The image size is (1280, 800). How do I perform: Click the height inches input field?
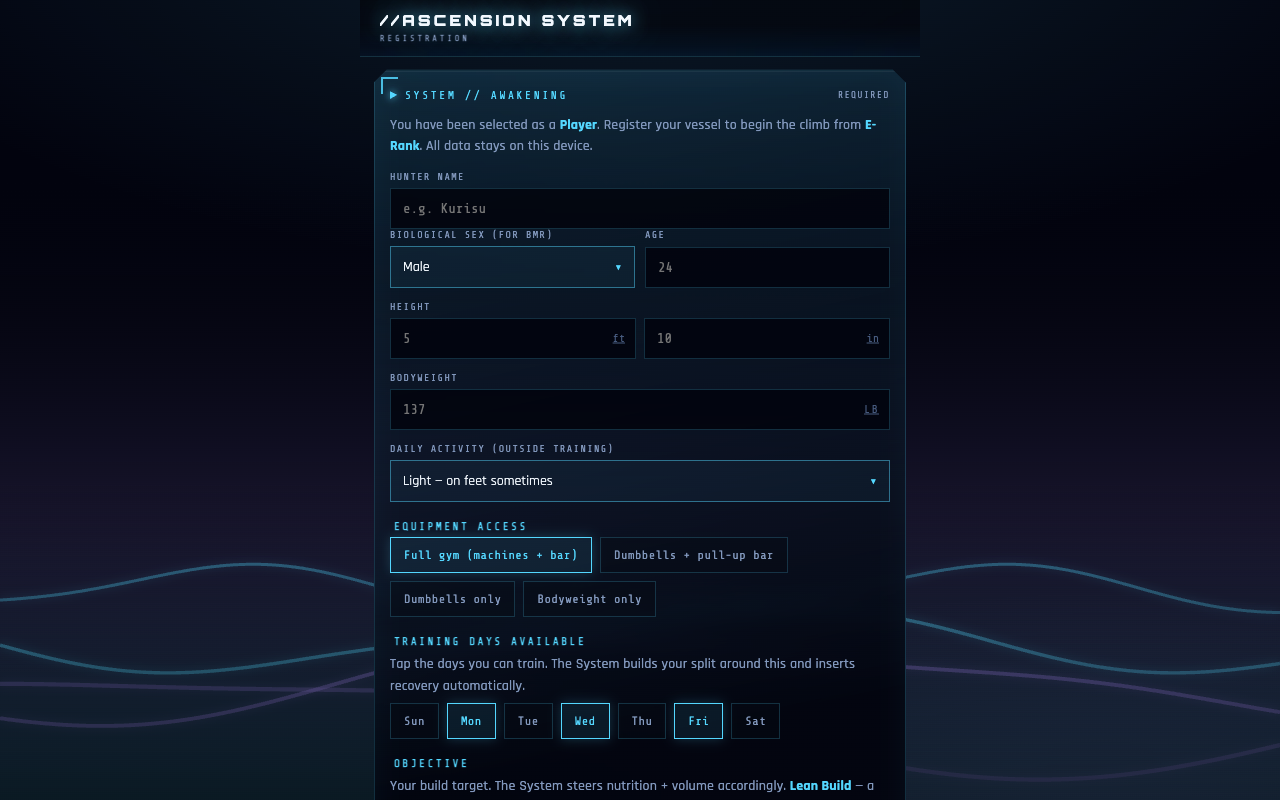point(767,338)
